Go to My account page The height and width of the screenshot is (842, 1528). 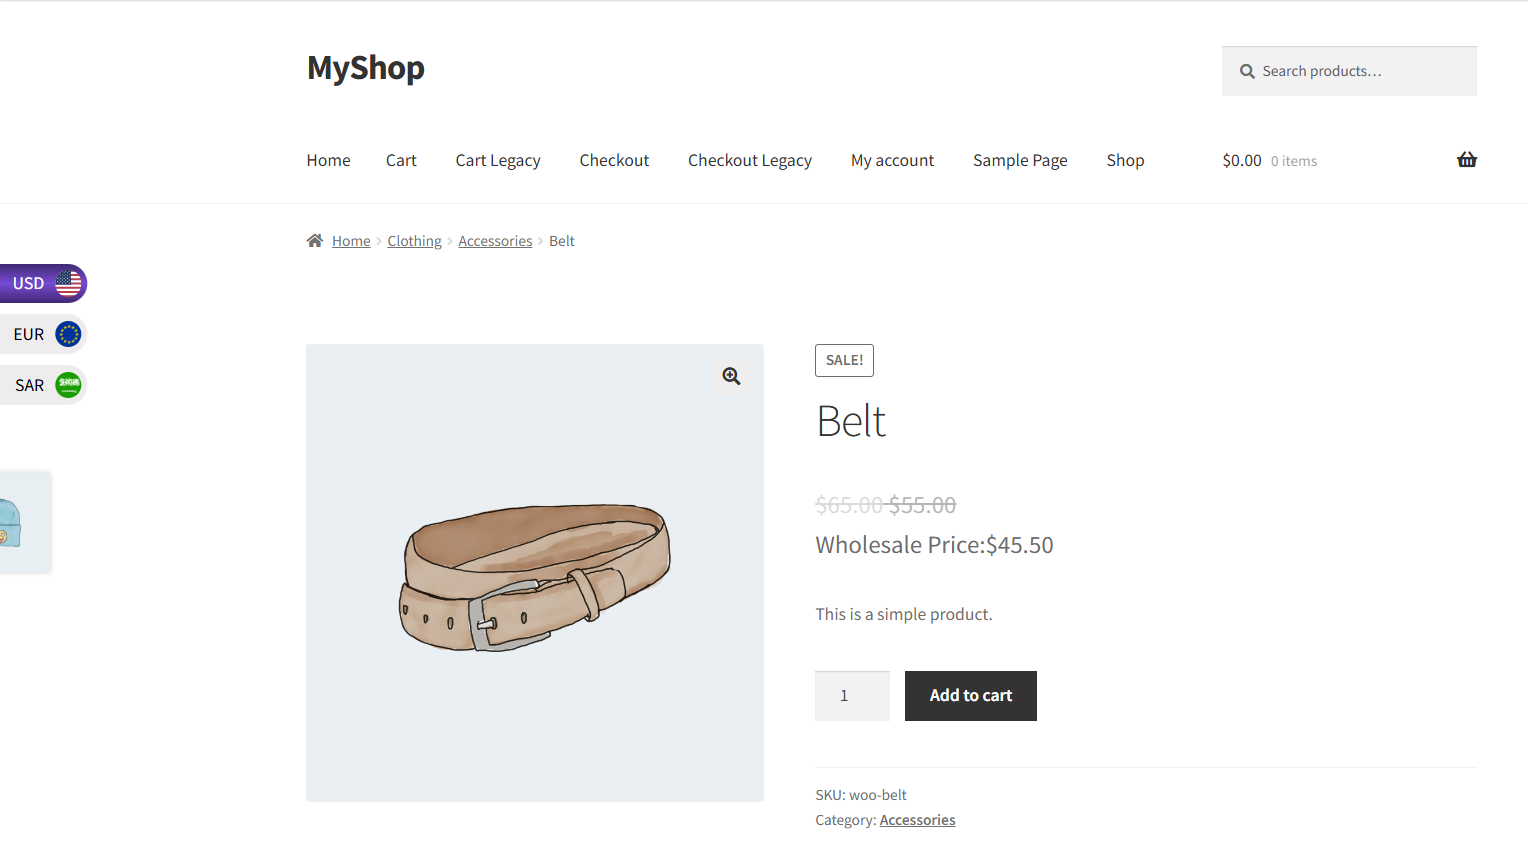892,160
